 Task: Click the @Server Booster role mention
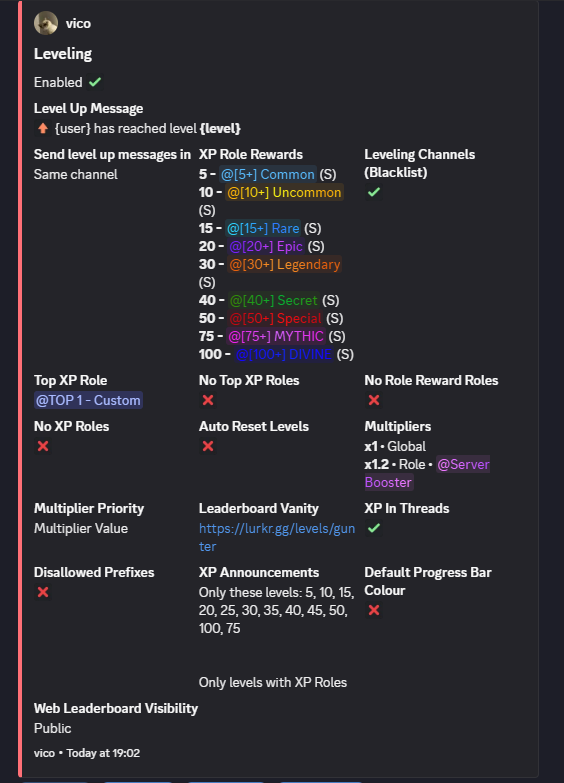tap(427, 473)
